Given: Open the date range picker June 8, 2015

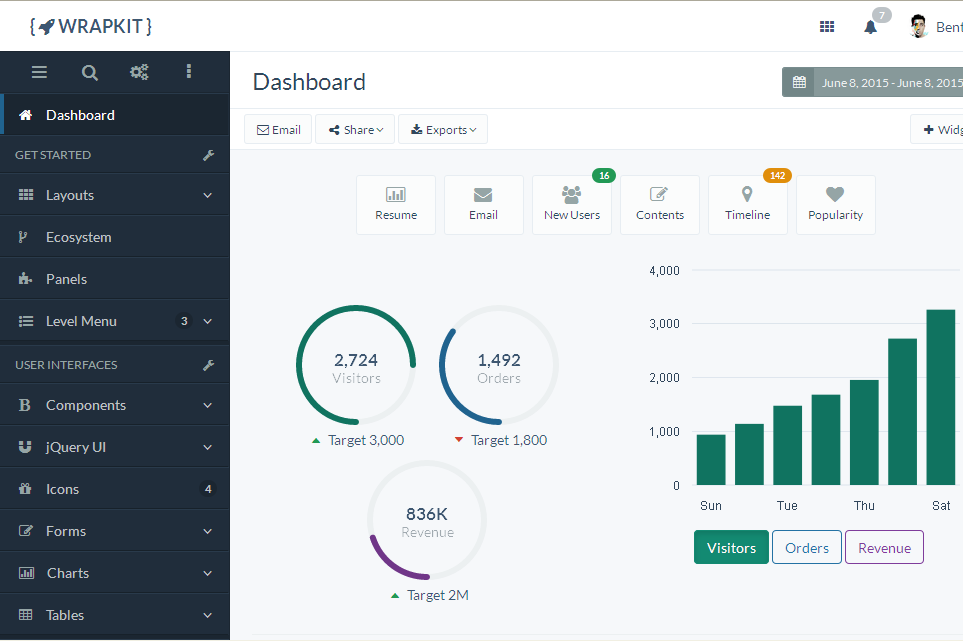Looking at the screenshot, I should (x=873, y=82).
